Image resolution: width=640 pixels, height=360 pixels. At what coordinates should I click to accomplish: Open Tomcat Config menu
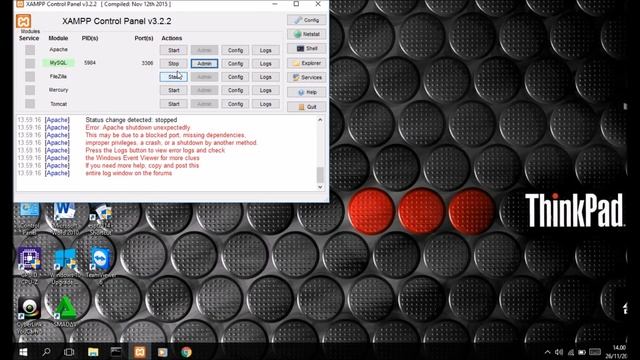235,104
